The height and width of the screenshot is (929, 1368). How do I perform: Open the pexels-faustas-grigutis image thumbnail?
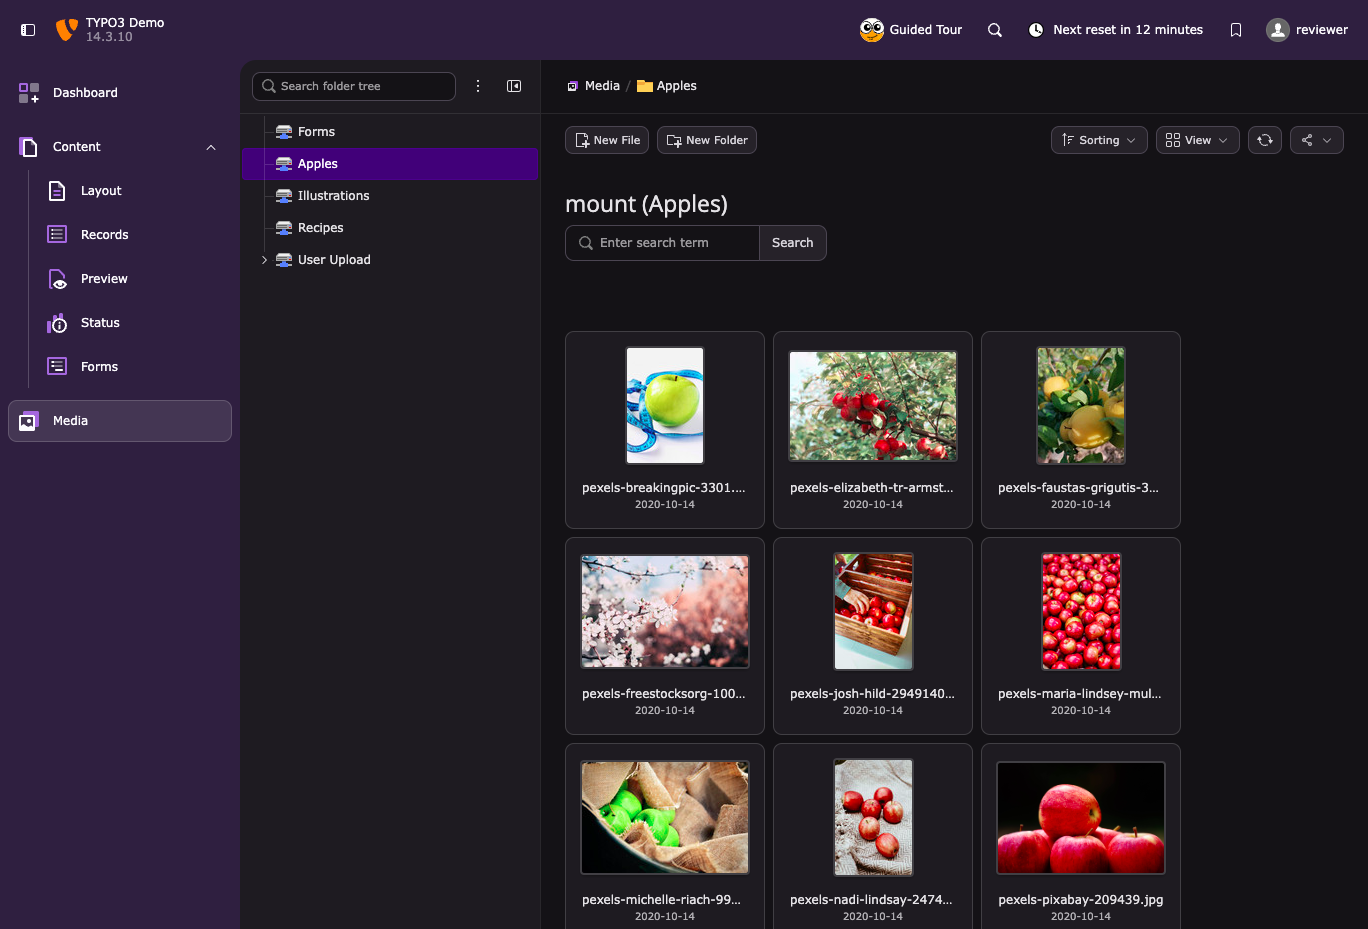point(1081,406)
